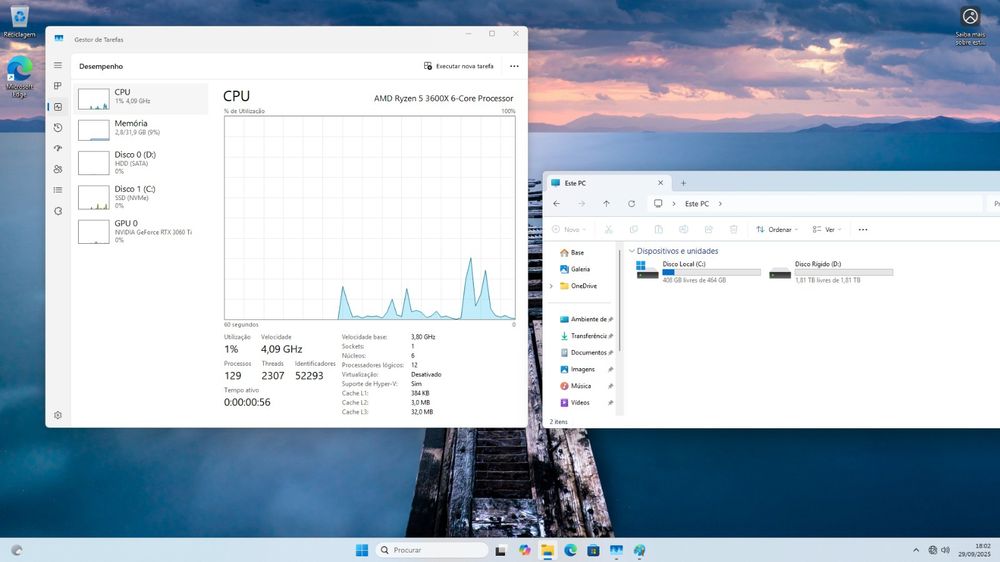
Task: Click the Paste icon in Explorer toolbar
Action: [659, 230]
